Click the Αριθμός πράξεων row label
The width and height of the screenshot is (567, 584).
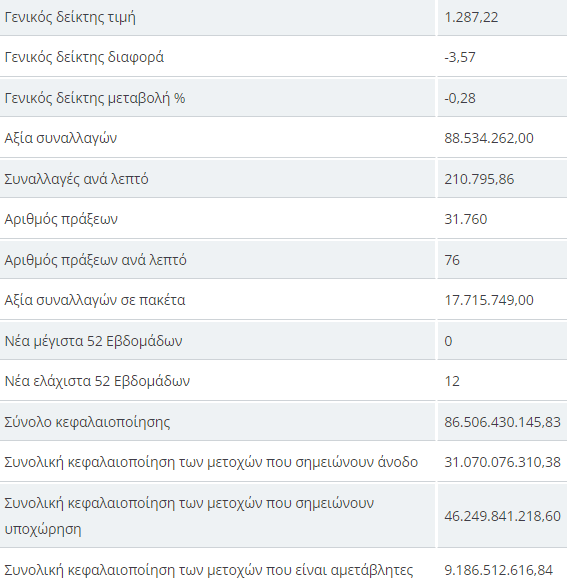[x=61, y=219]
